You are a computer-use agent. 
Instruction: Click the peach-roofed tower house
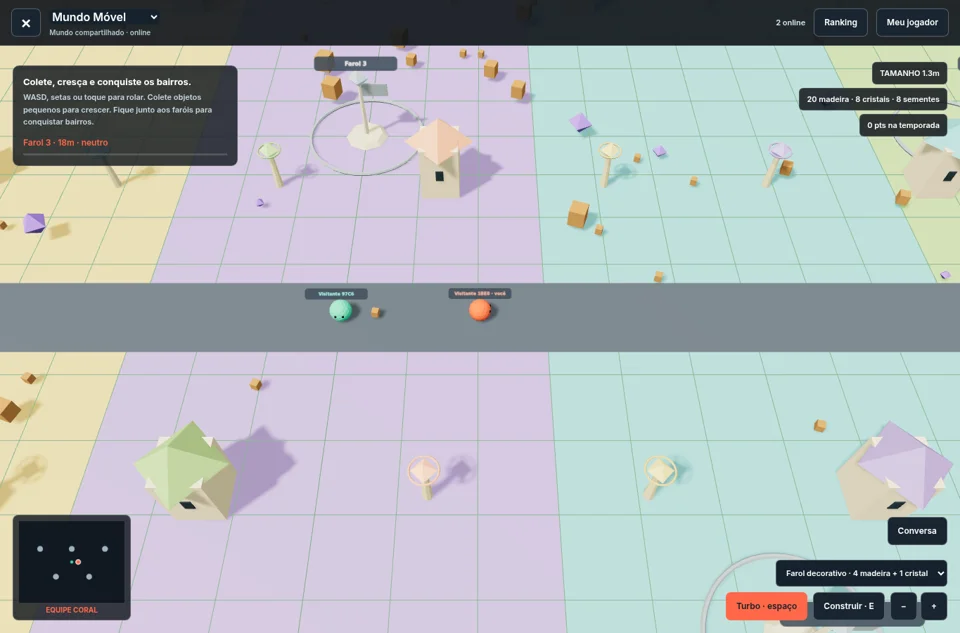pos(439,158)
